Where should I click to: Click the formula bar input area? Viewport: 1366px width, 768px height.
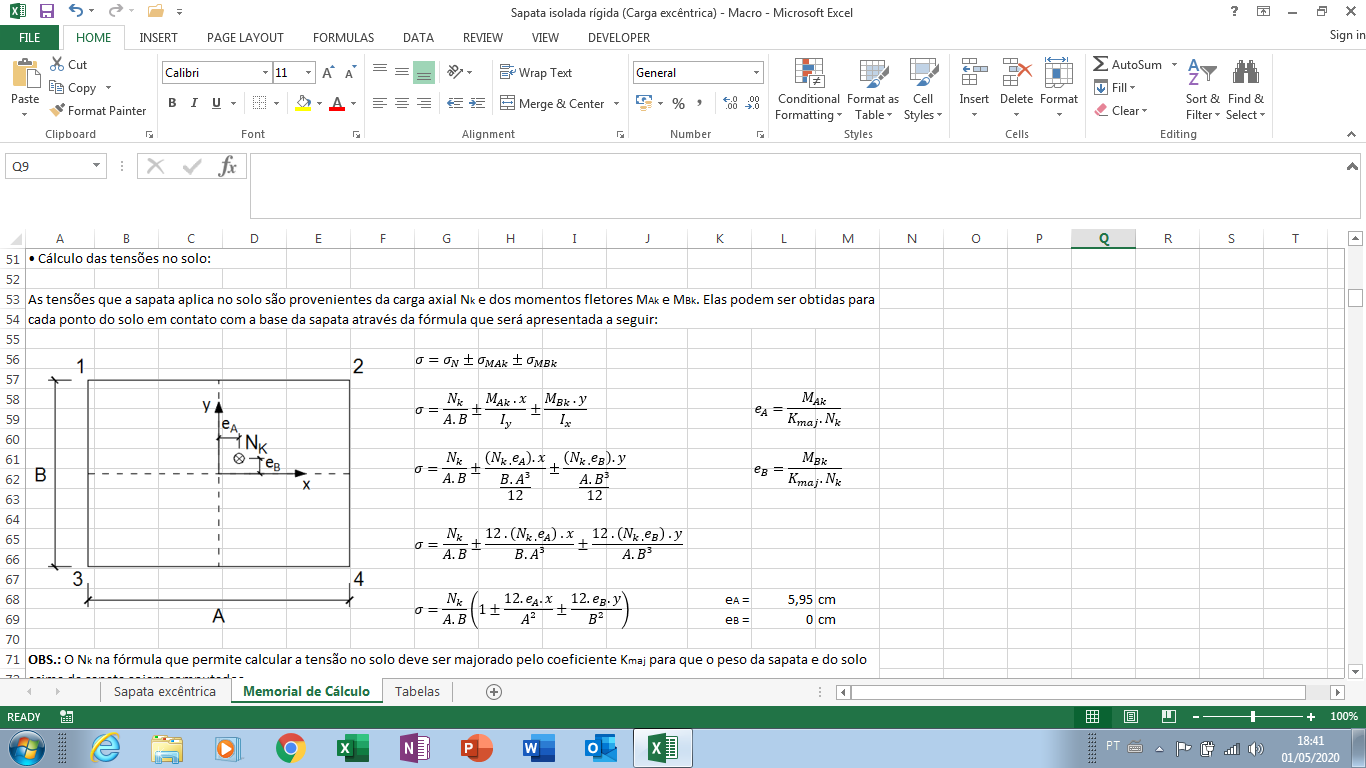tap(804, 185)
